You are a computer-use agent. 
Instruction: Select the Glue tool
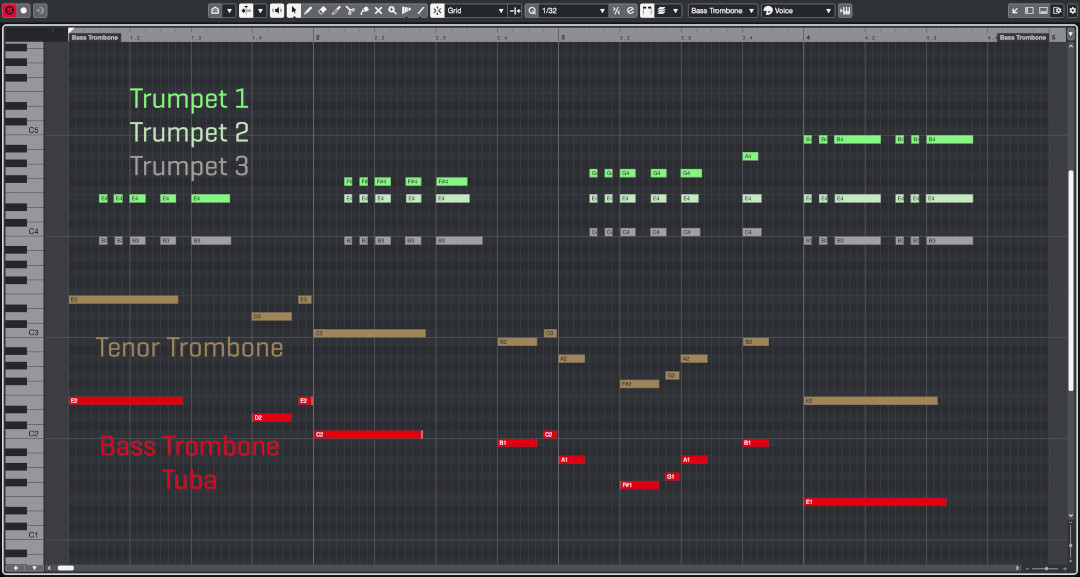364,10
